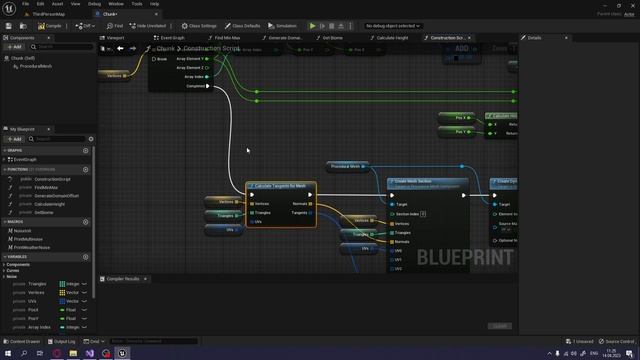The image size is (640, 360).
Task: Open the ConstructionScript function
Action: [52, 179]
